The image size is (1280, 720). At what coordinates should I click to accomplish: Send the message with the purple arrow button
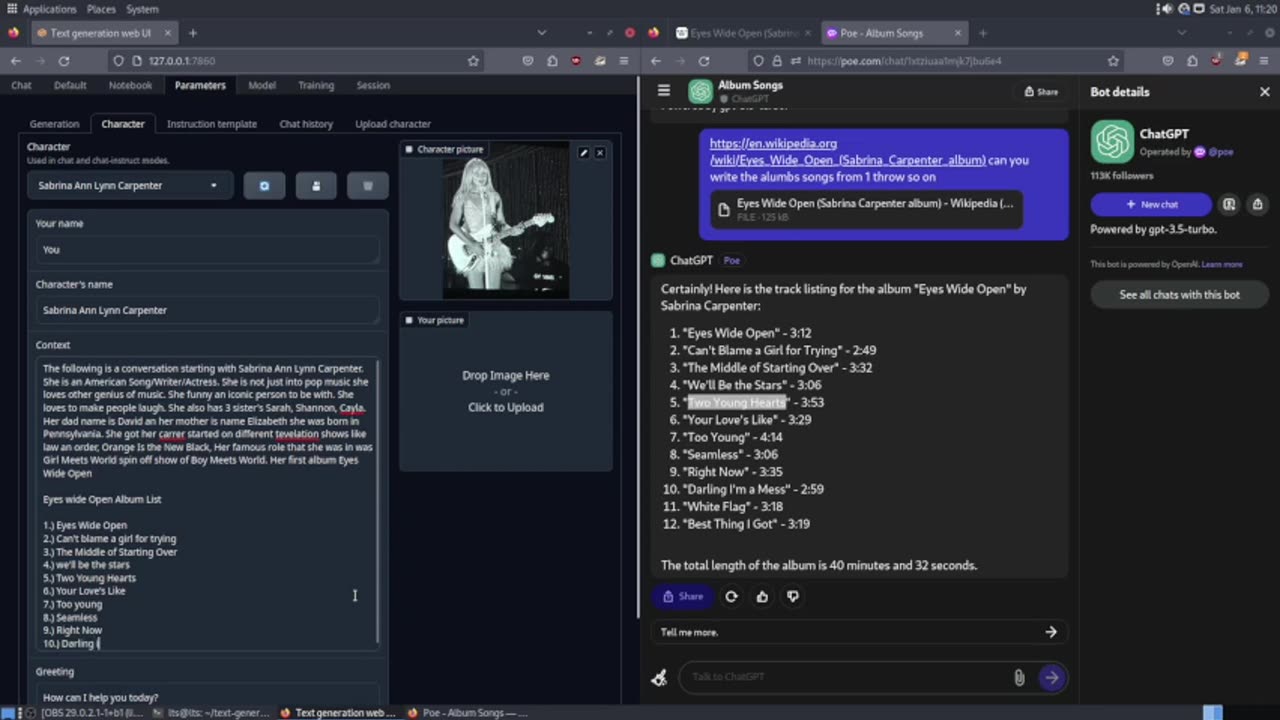click(1051, 677)
